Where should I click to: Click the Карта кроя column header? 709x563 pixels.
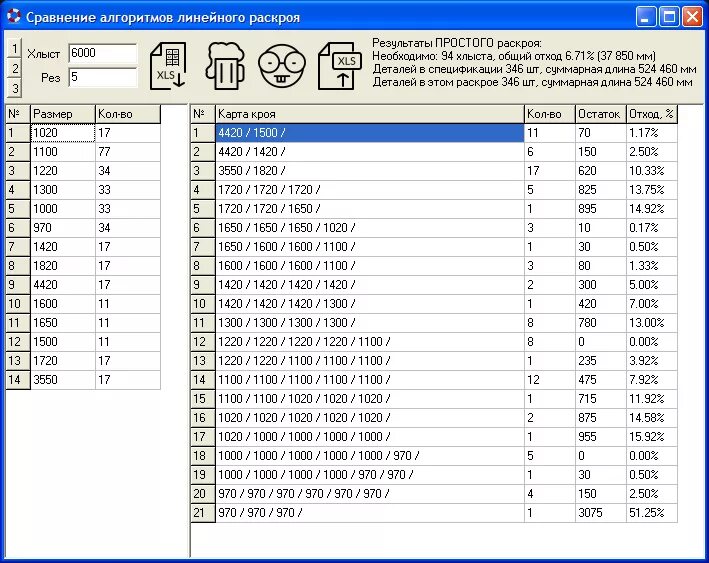pos(370,114)
